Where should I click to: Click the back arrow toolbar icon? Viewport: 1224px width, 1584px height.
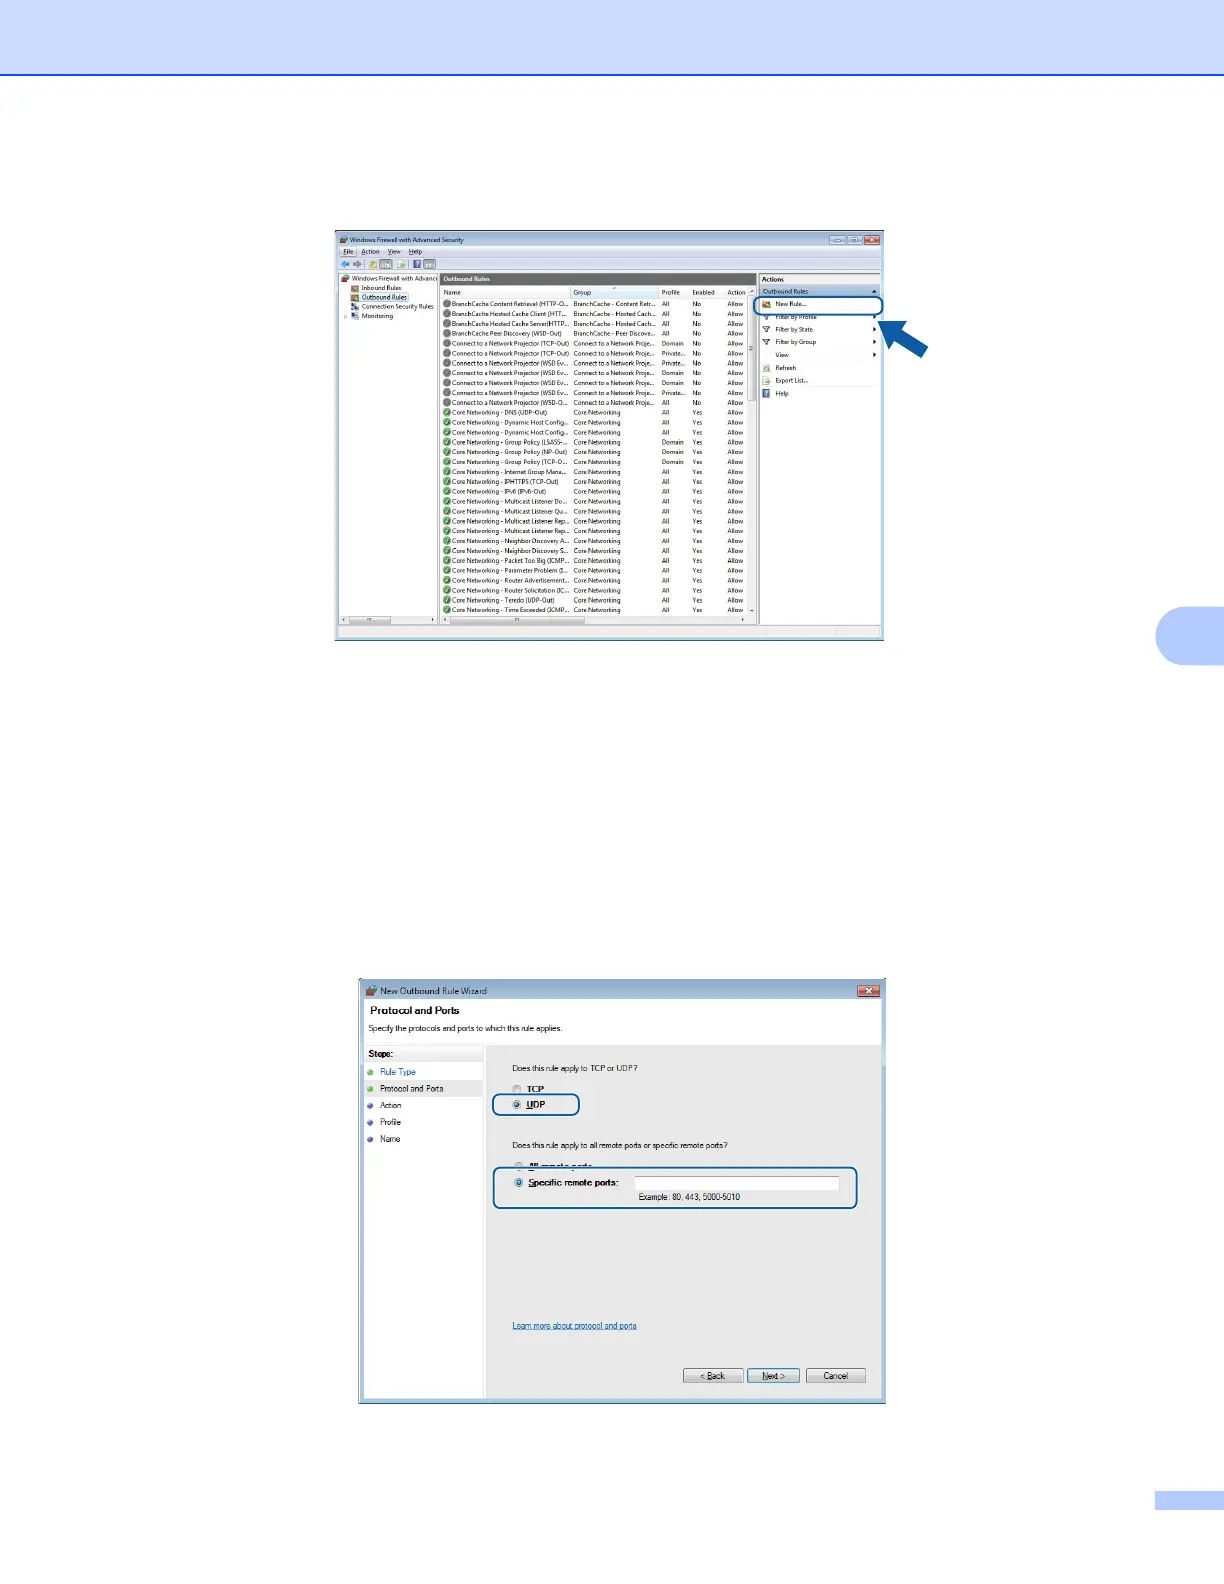pyautogui.click(x=345, y=264)
